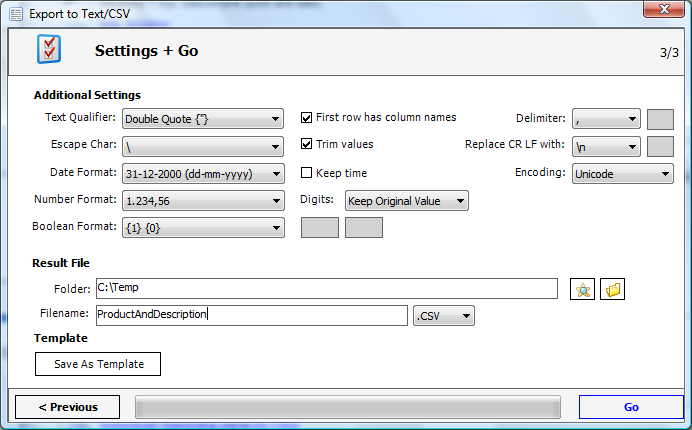The width and height of the screenshot is (692, 430).
Task: Go back with the Previous button
Action: tap(68, 407)
